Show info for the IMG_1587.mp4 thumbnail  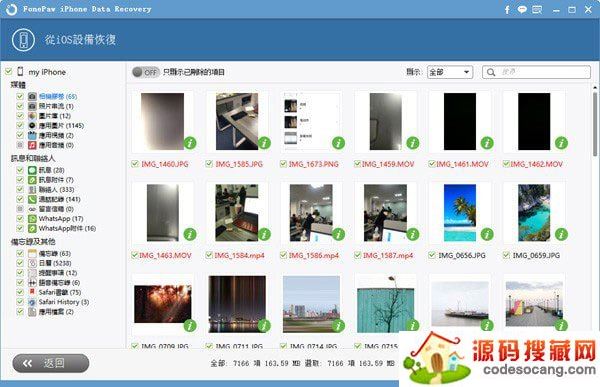pyautogui.click(x=413, y=234)
